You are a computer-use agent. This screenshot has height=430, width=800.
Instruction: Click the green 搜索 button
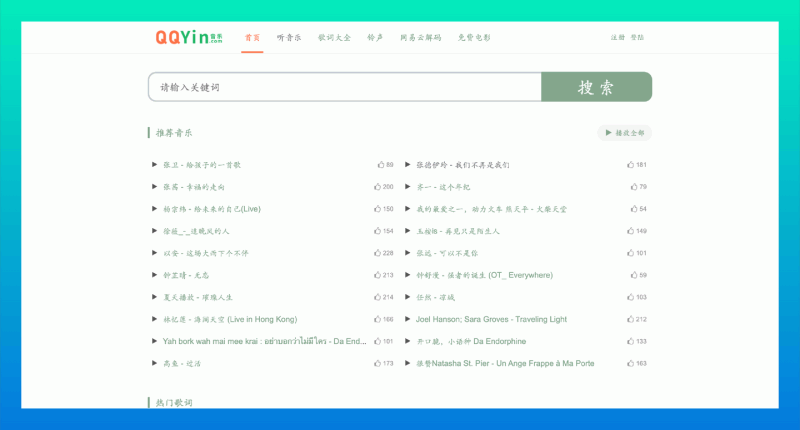[596, 87]
